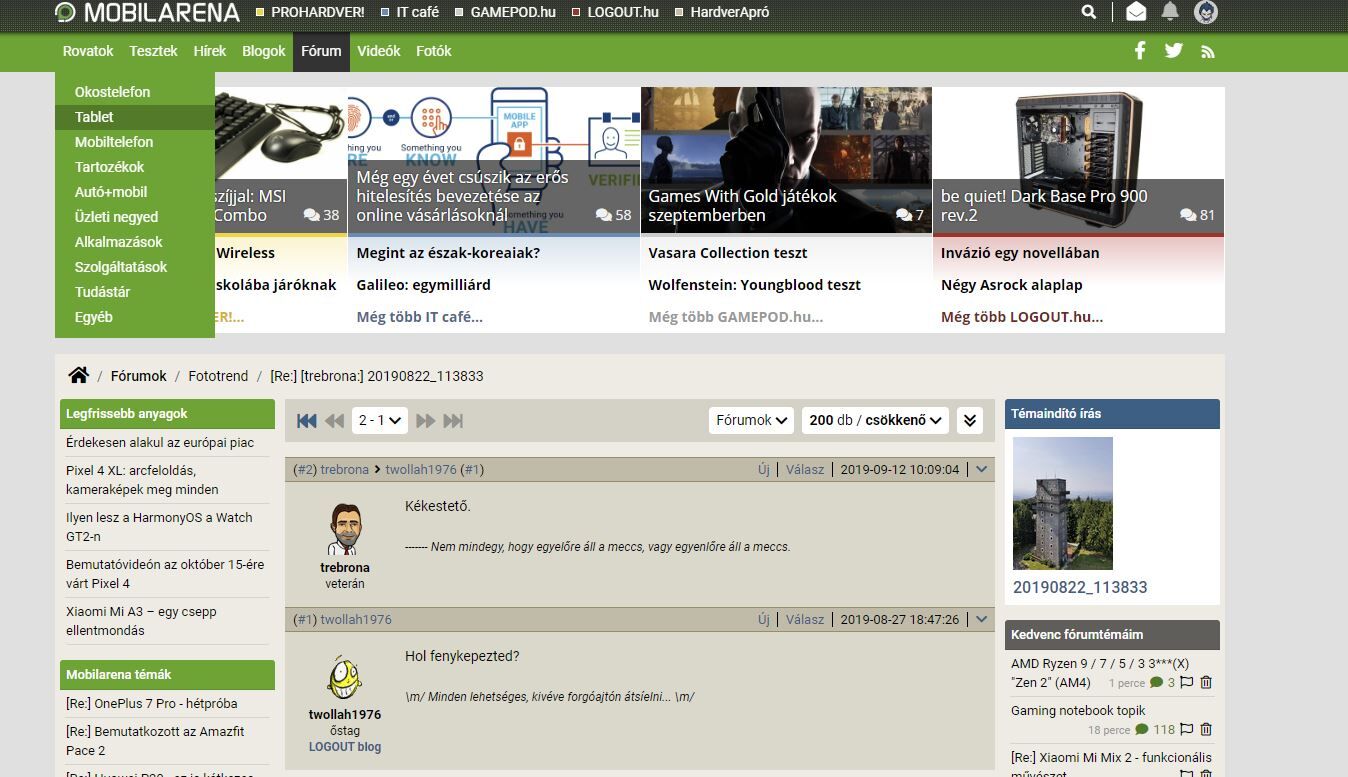Open the Hírek menu
The height and width of the screenshot is (777, 1348).
tap(210, 51)
